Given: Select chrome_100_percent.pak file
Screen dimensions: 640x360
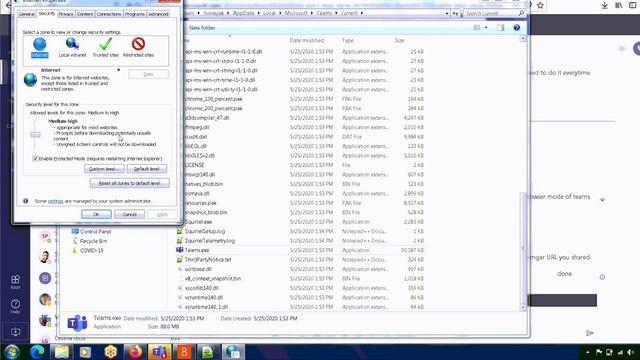Looking at the screenshot, I should (x=213, y=99).
